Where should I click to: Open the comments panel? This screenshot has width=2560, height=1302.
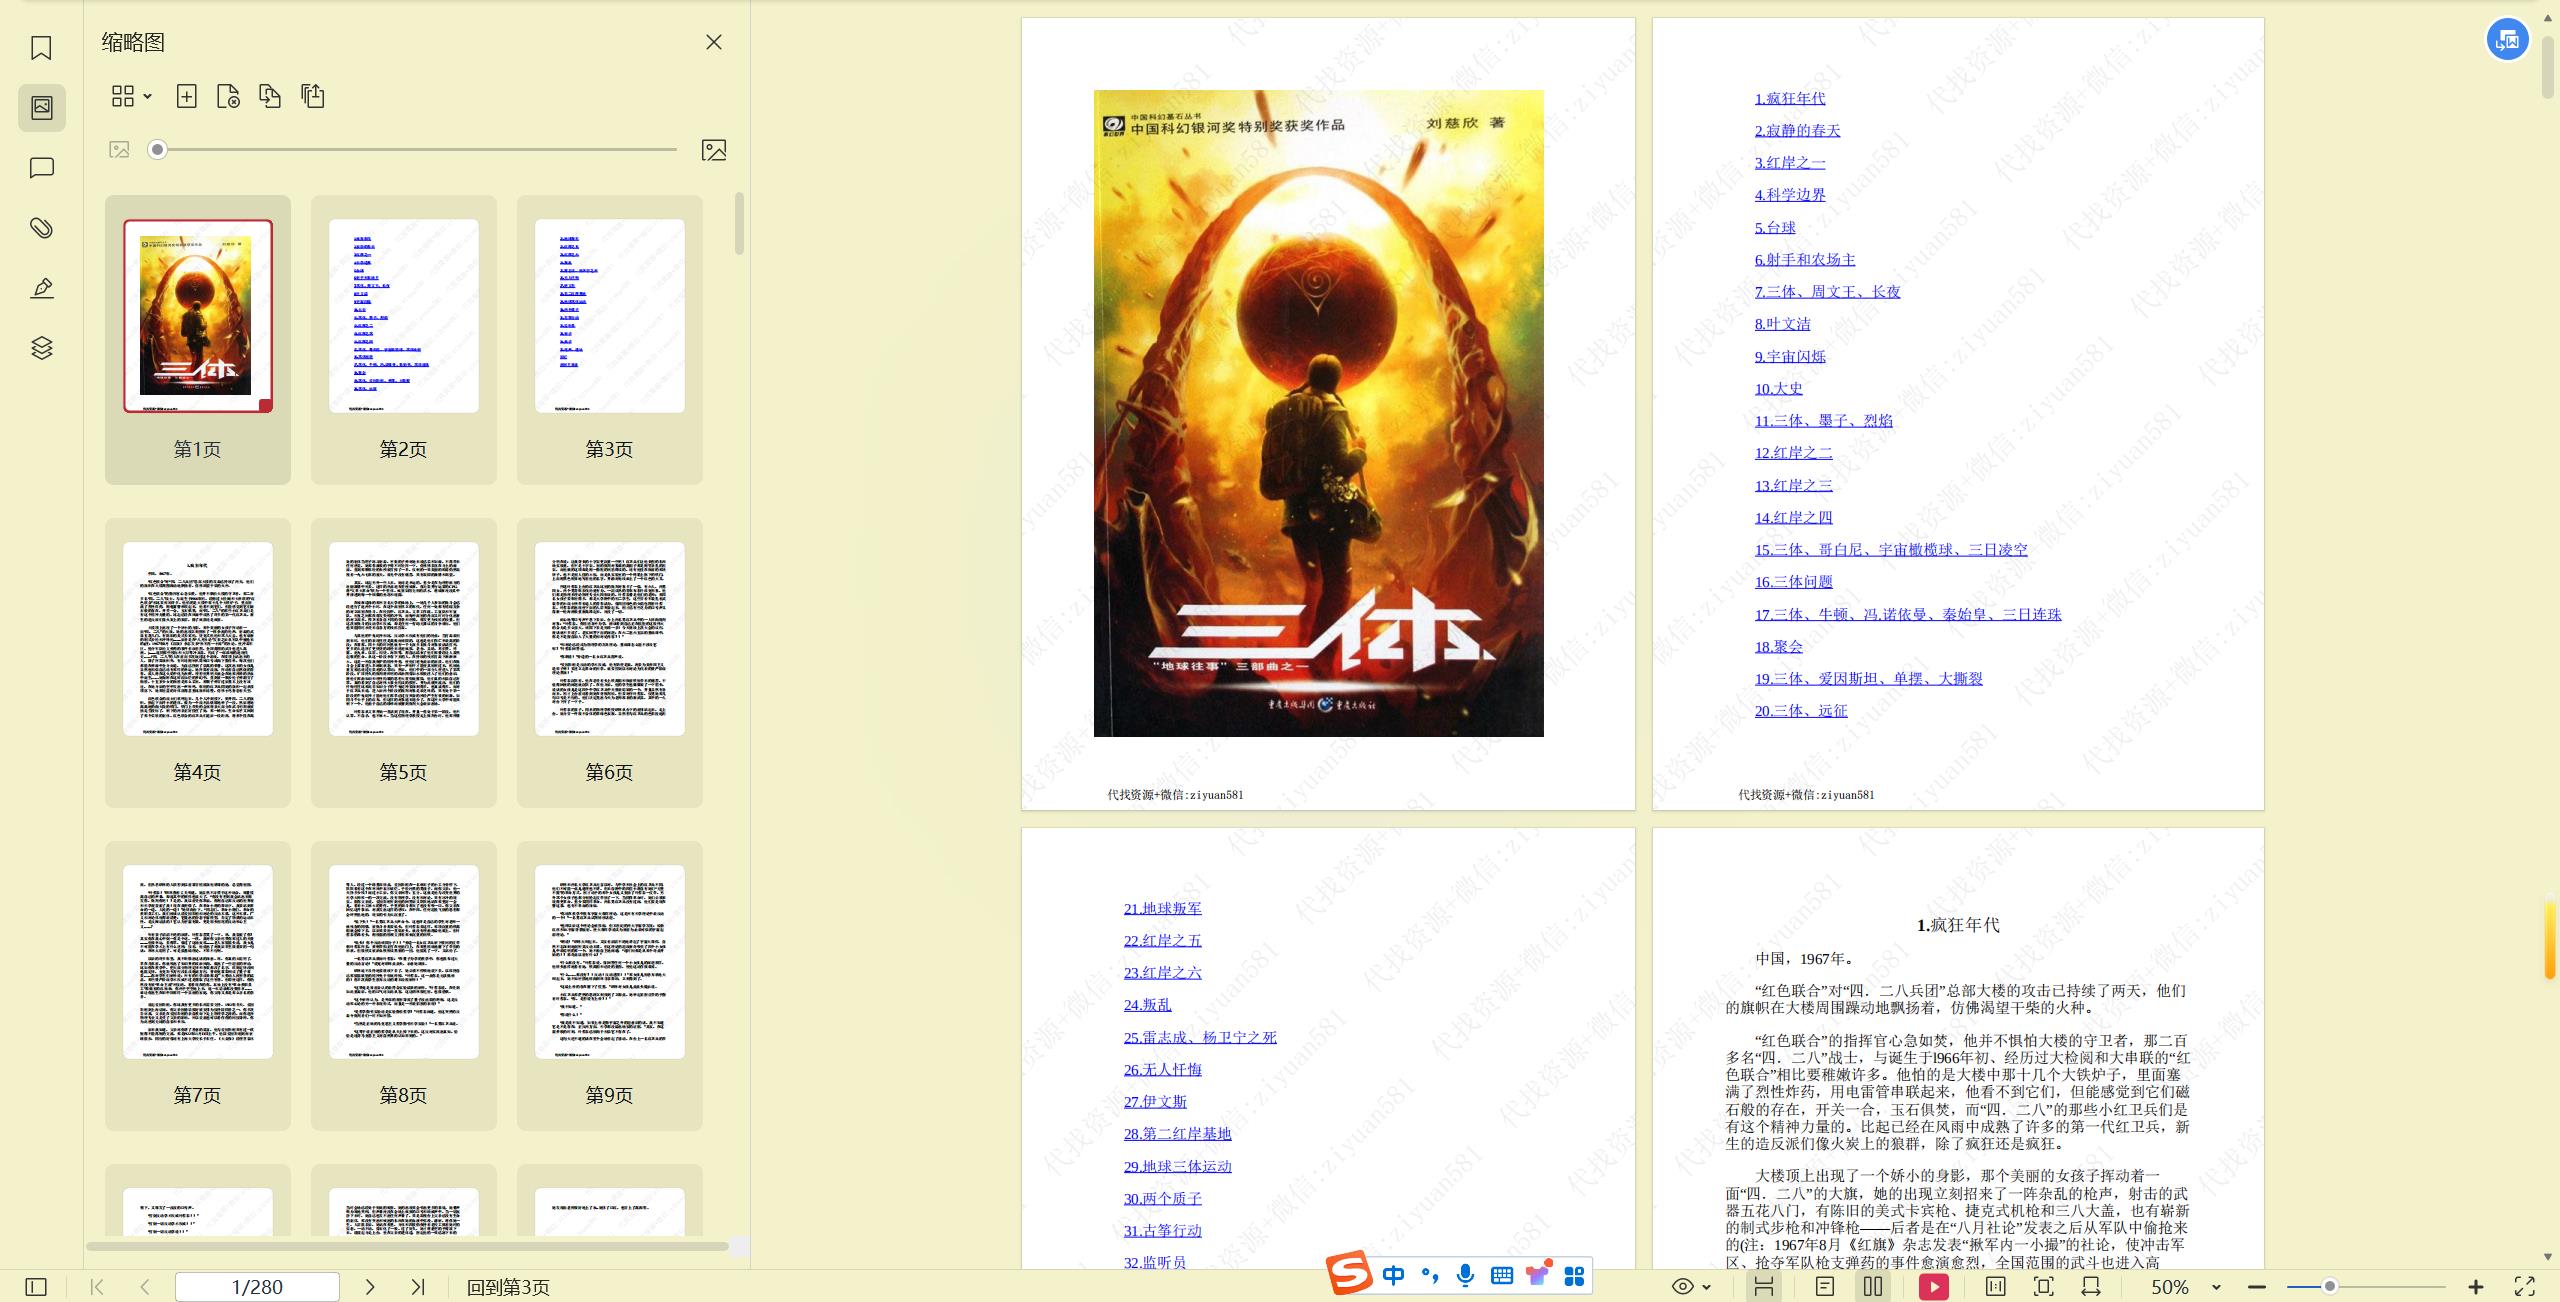41,167
